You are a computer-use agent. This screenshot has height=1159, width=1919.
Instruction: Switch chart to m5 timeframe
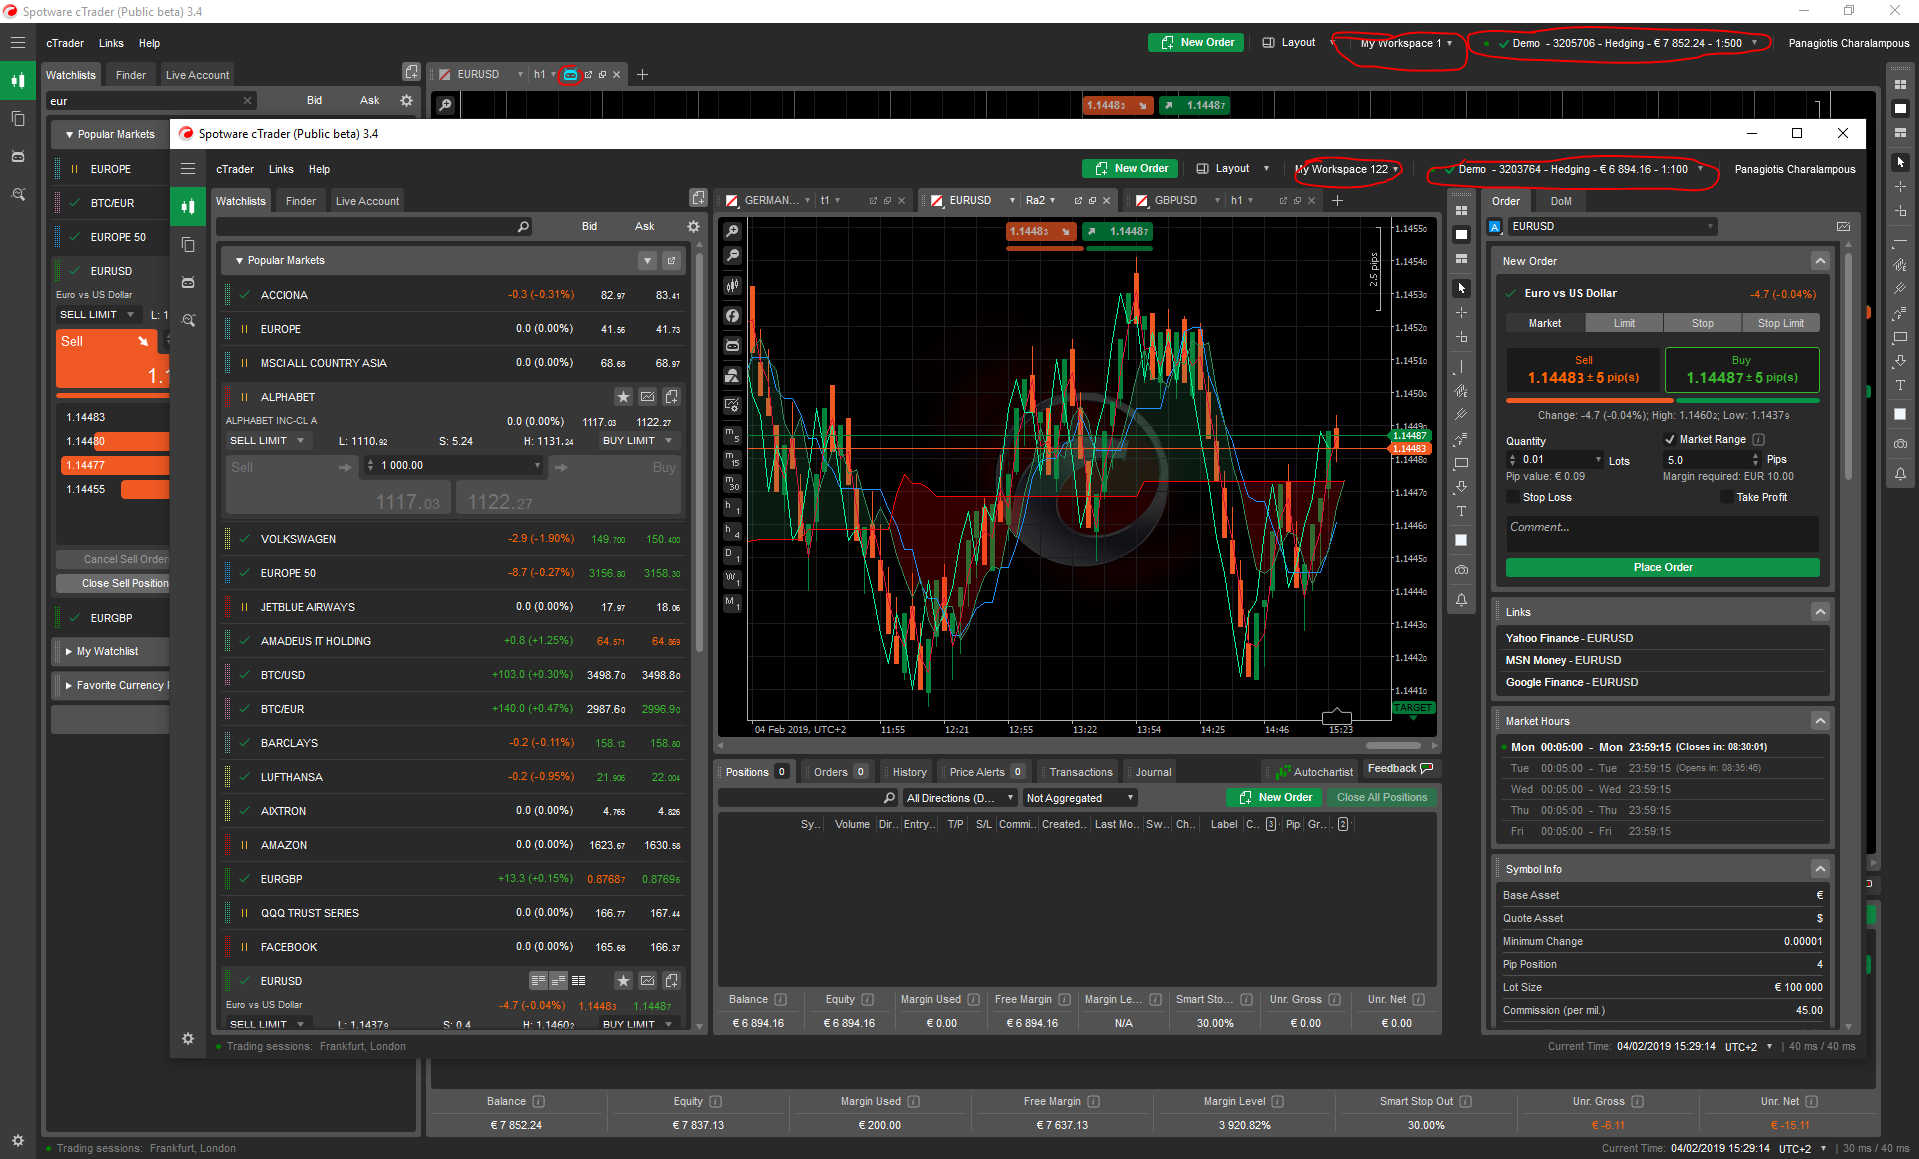click(732, 435)
